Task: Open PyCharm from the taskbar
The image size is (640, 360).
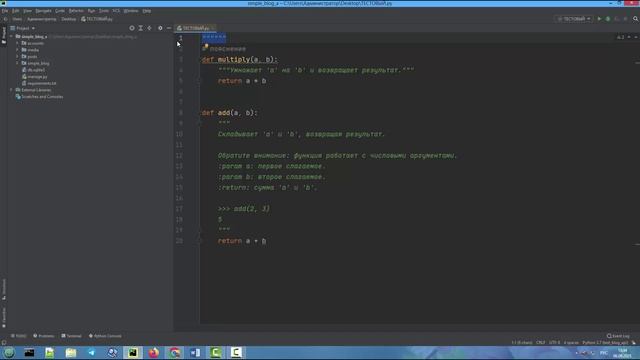Action: 133,353
